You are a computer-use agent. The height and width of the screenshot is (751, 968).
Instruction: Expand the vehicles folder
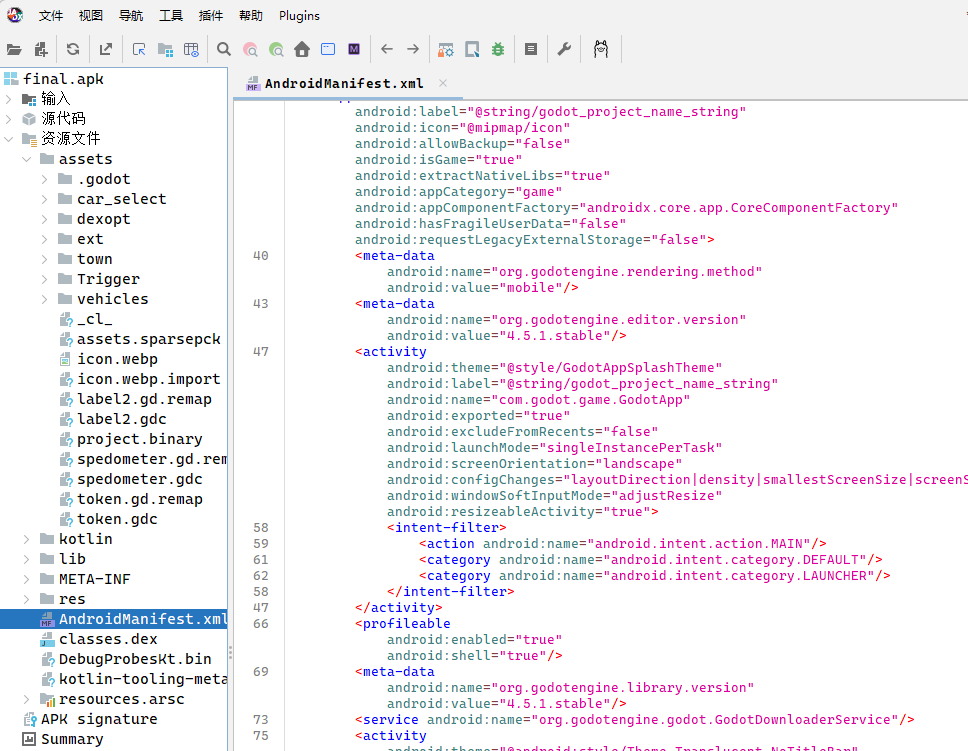(x=45, y=299)
